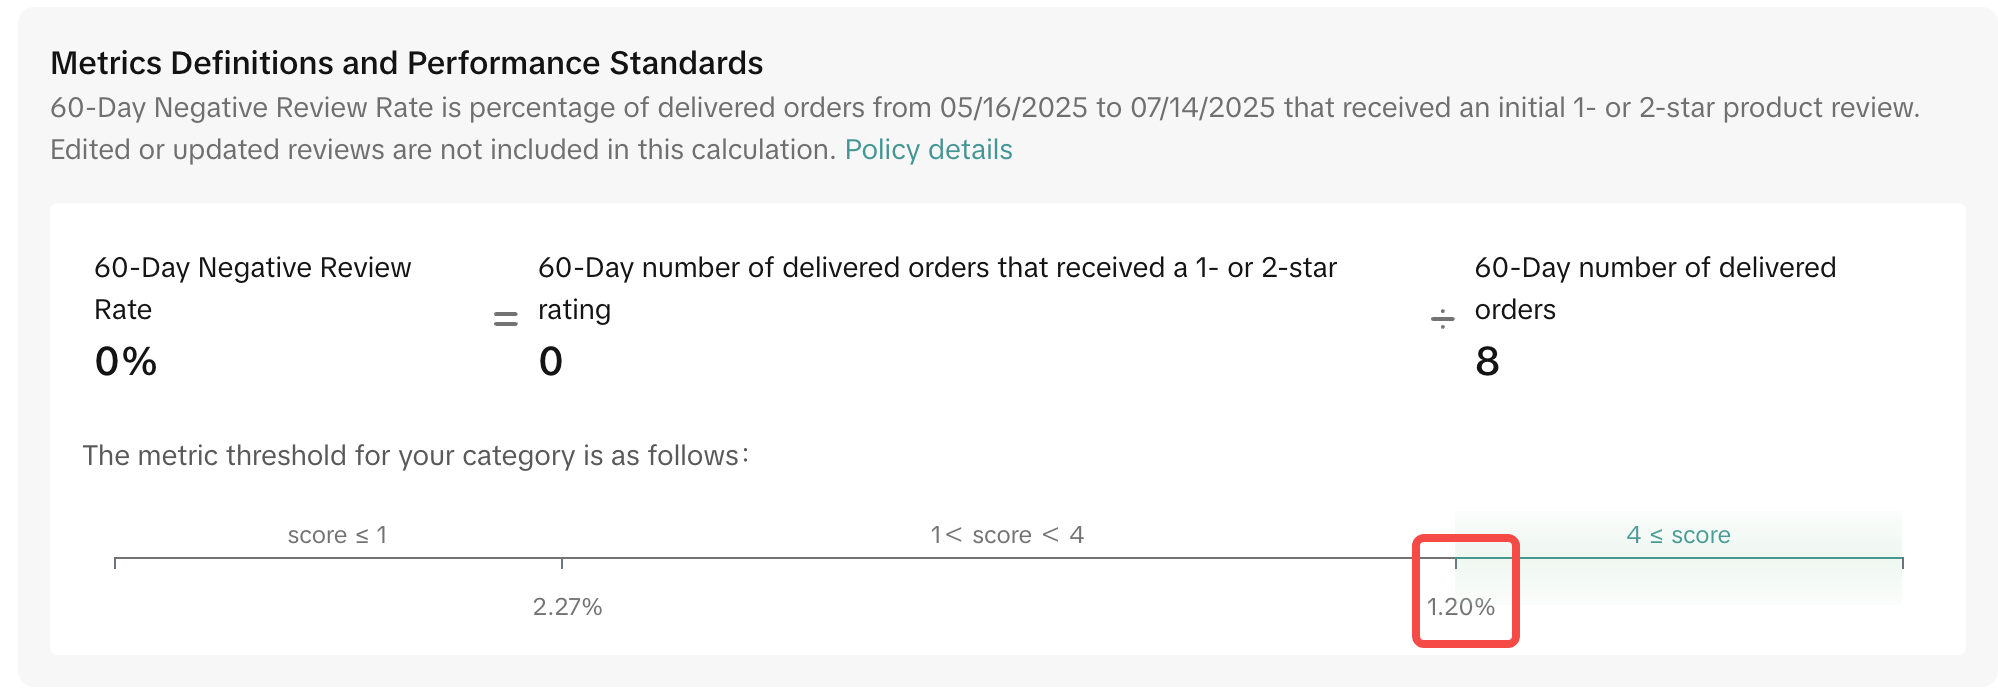
Task: Click the delivered orders count 8
Action: pyautogui.click(x=1487, y=362)
